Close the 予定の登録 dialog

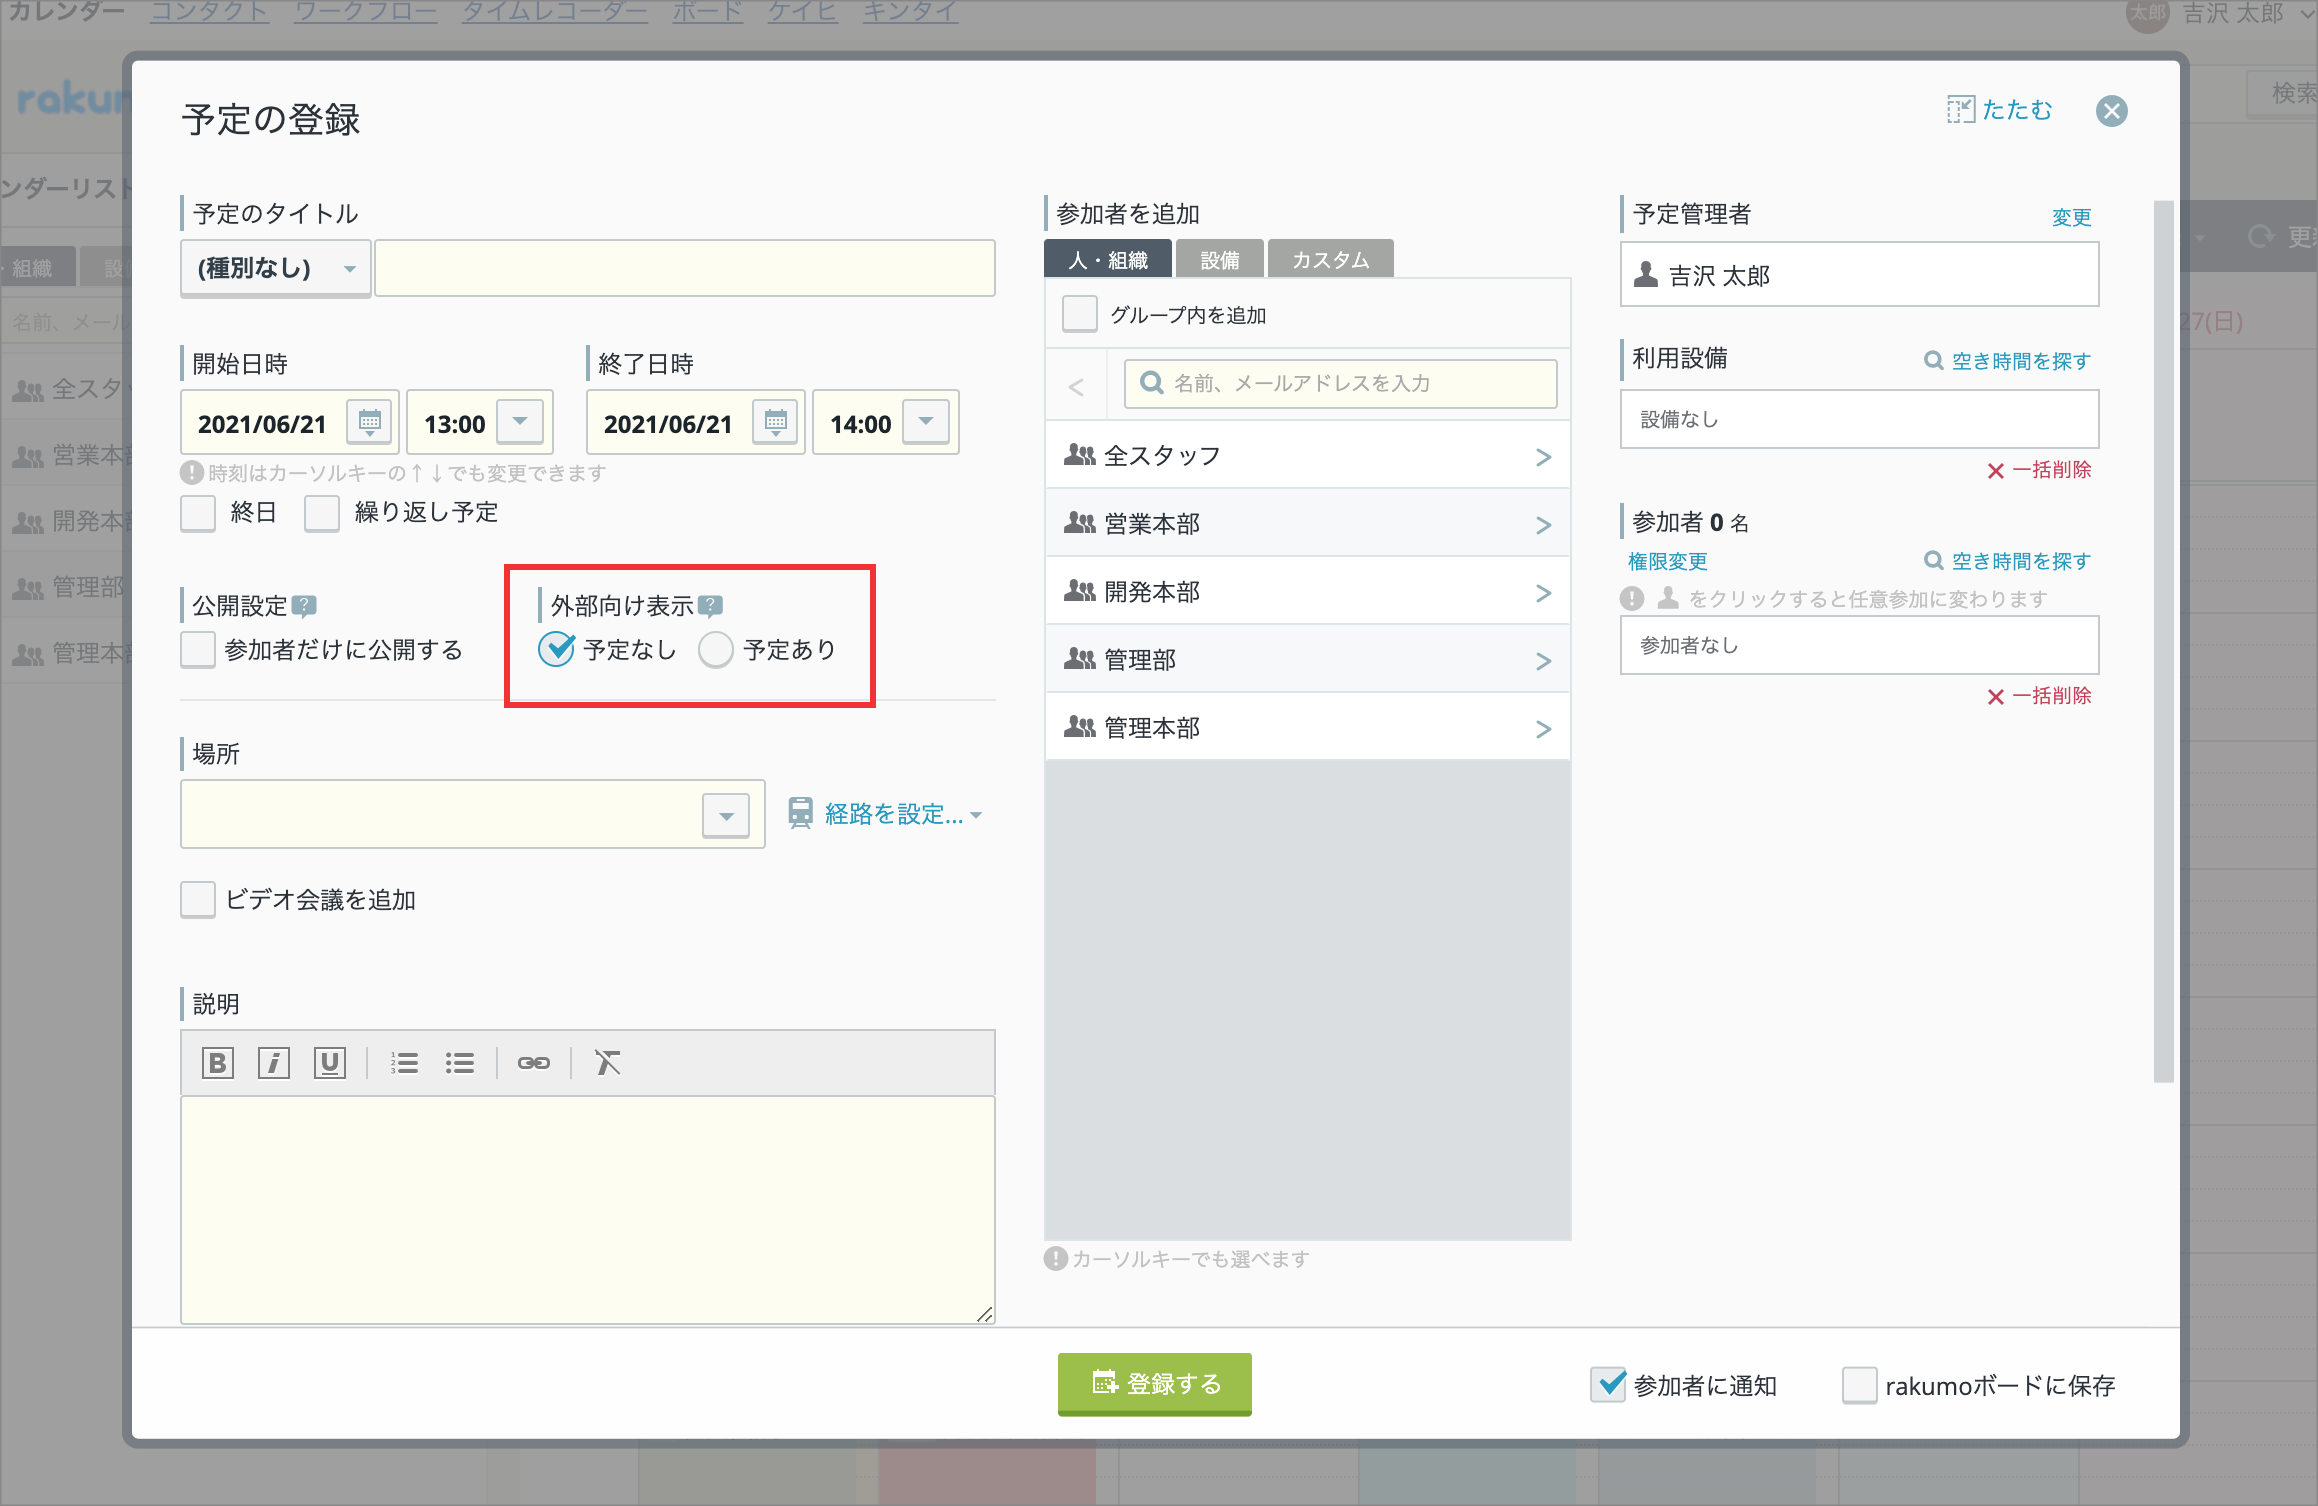tap(2111, 110)
